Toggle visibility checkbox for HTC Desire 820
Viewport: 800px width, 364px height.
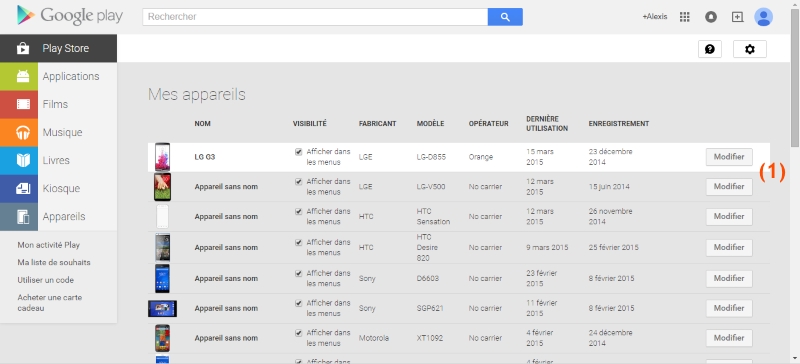(x=298, y=242)
